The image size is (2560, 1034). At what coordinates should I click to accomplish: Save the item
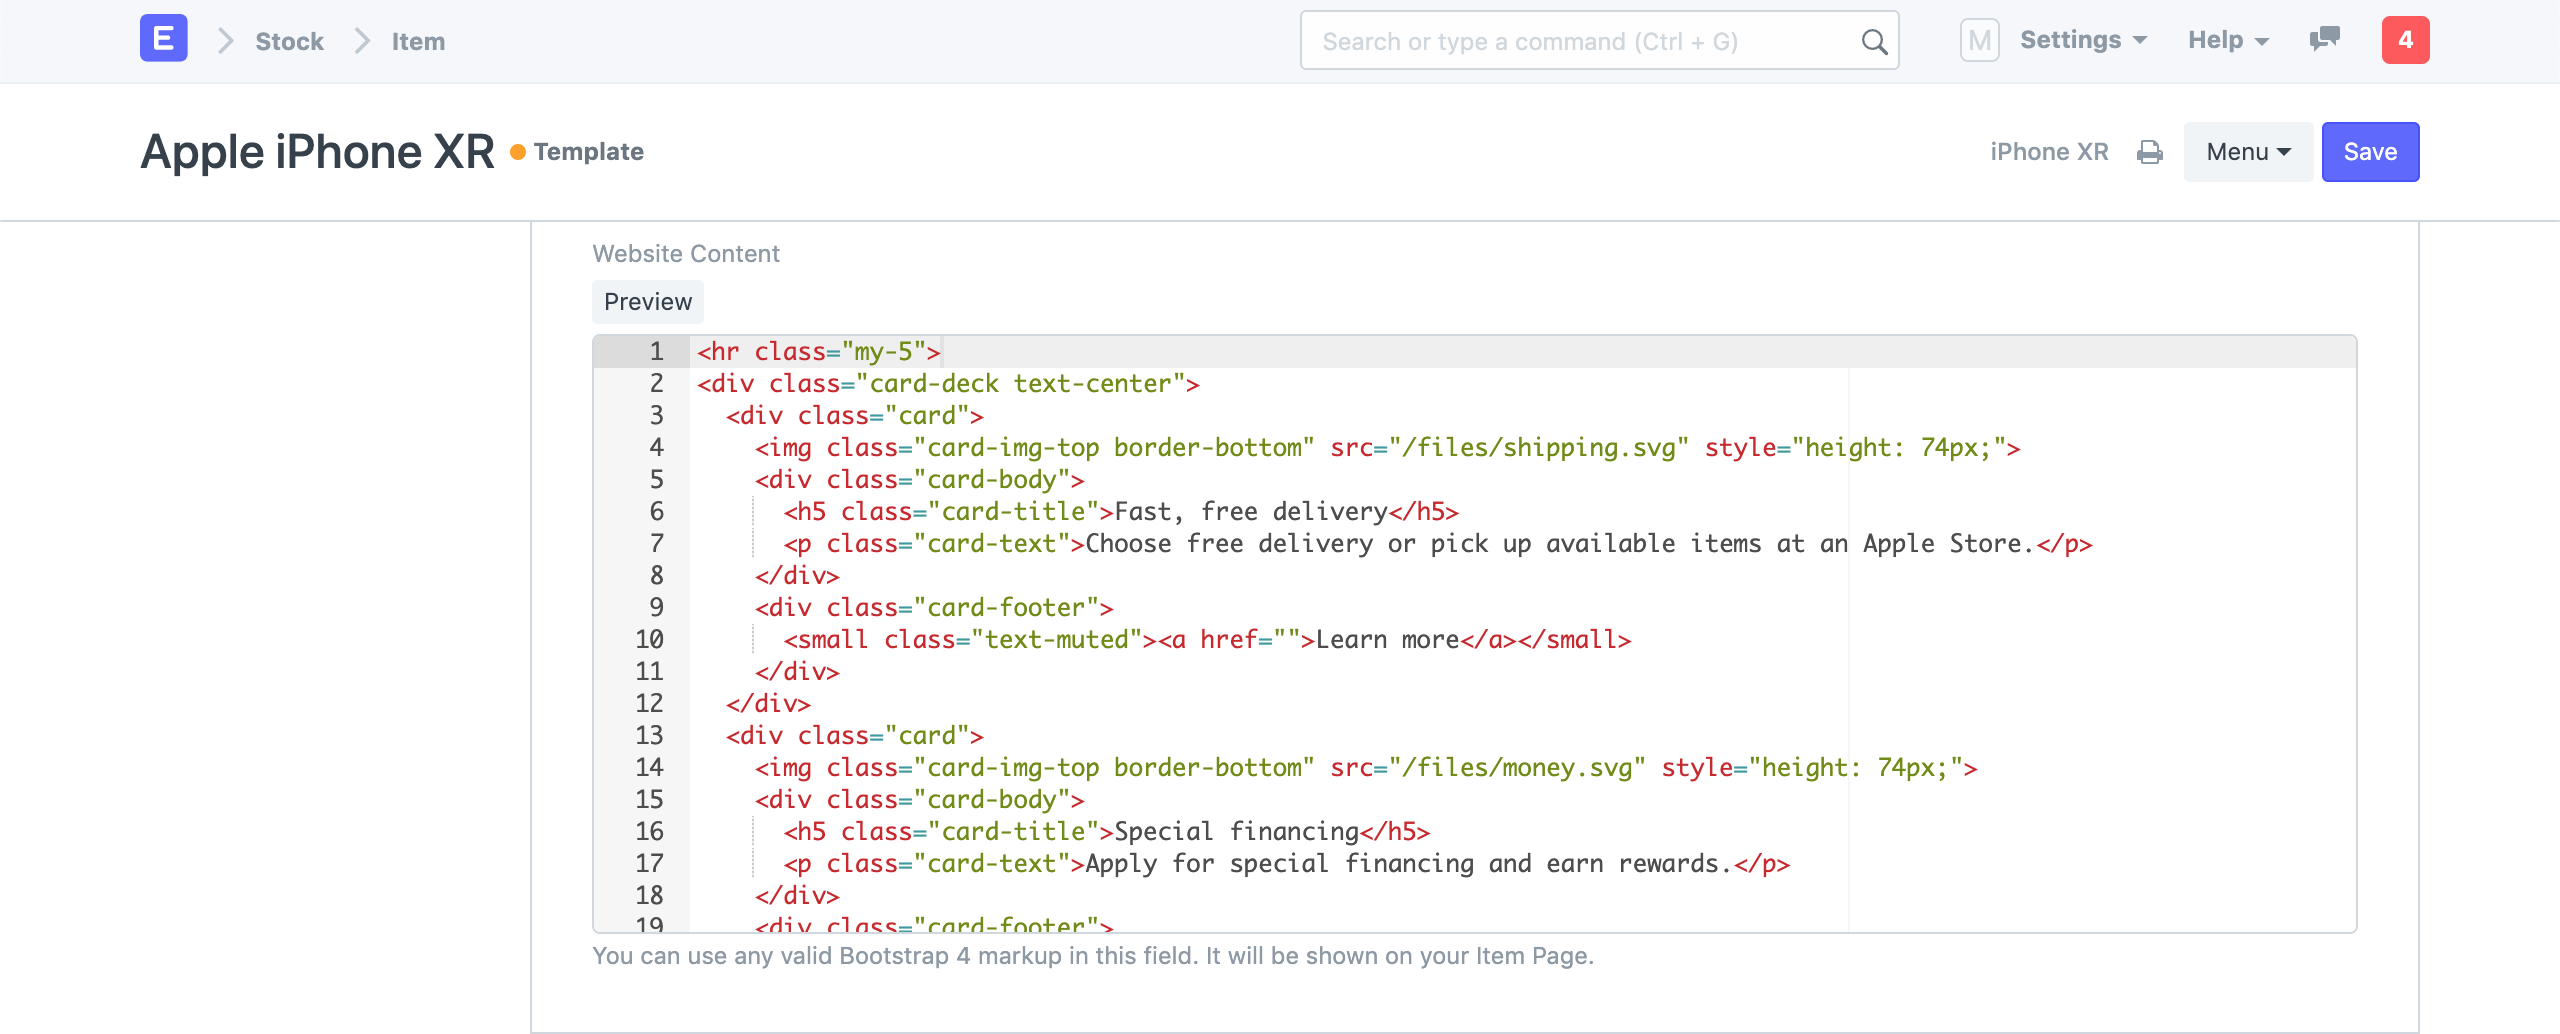[2370, 152]
